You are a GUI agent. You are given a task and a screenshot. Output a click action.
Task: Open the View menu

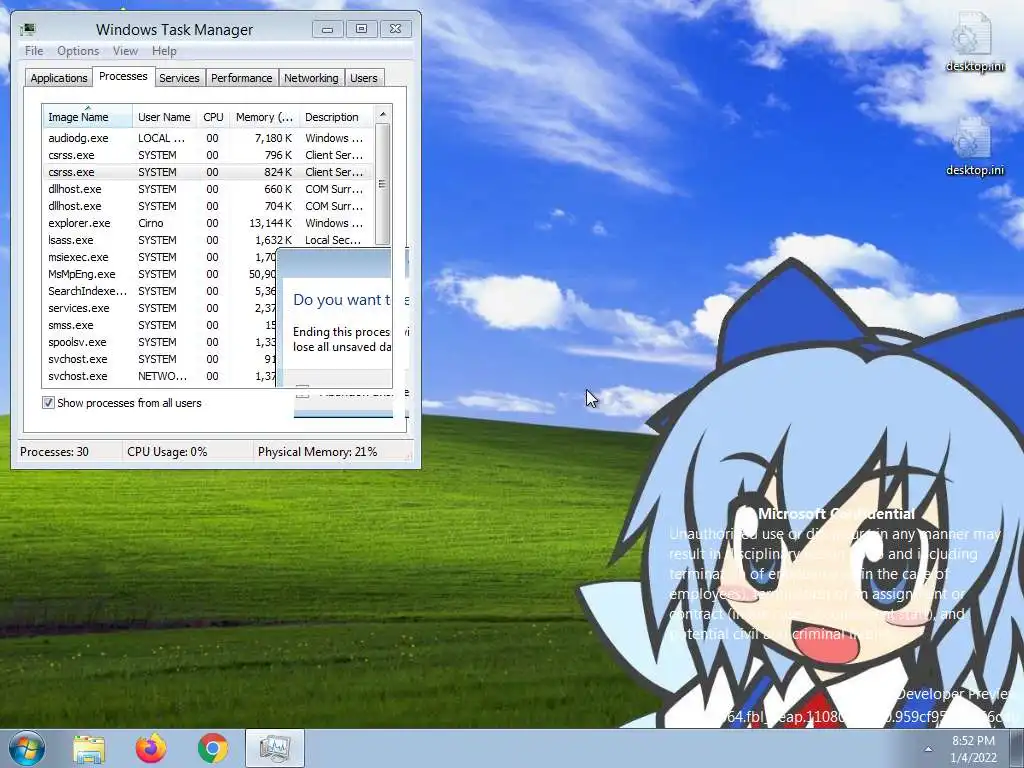[125, 51]
